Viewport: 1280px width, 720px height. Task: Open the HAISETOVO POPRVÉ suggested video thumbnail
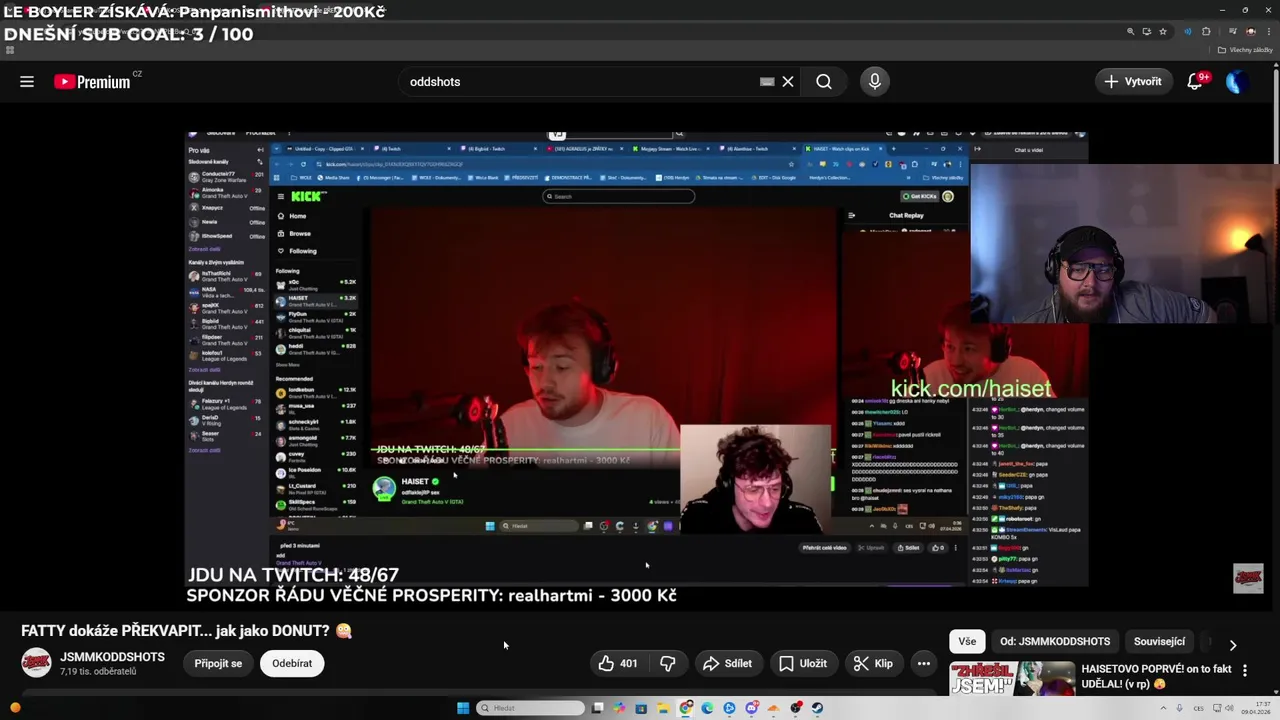tap(1011, 678)
